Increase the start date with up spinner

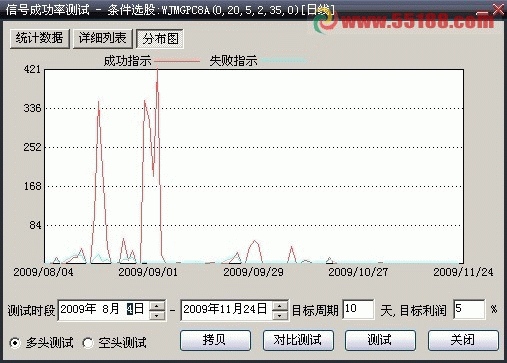(157, 305)
